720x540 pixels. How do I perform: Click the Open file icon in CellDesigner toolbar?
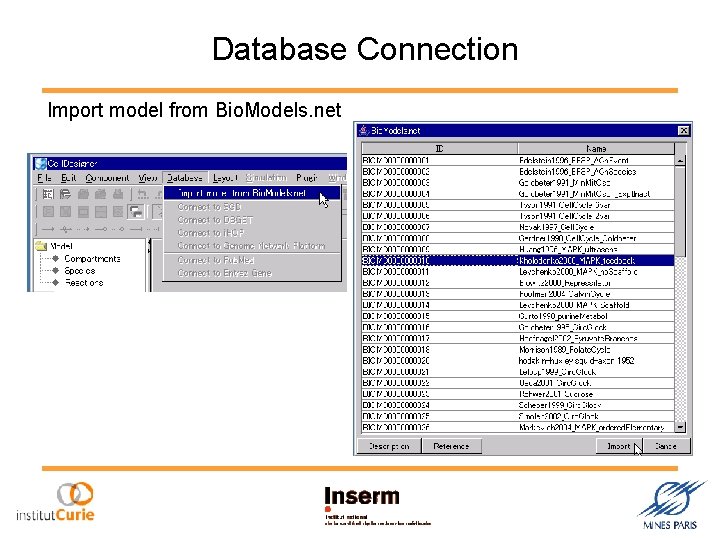click(x=66, y=194)
